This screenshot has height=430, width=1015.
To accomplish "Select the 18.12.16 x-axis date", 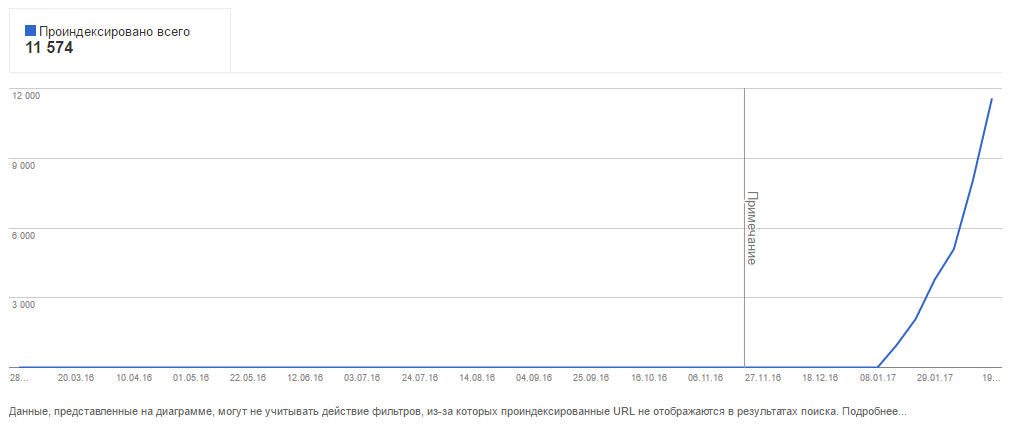I will (x=820, y=379).
